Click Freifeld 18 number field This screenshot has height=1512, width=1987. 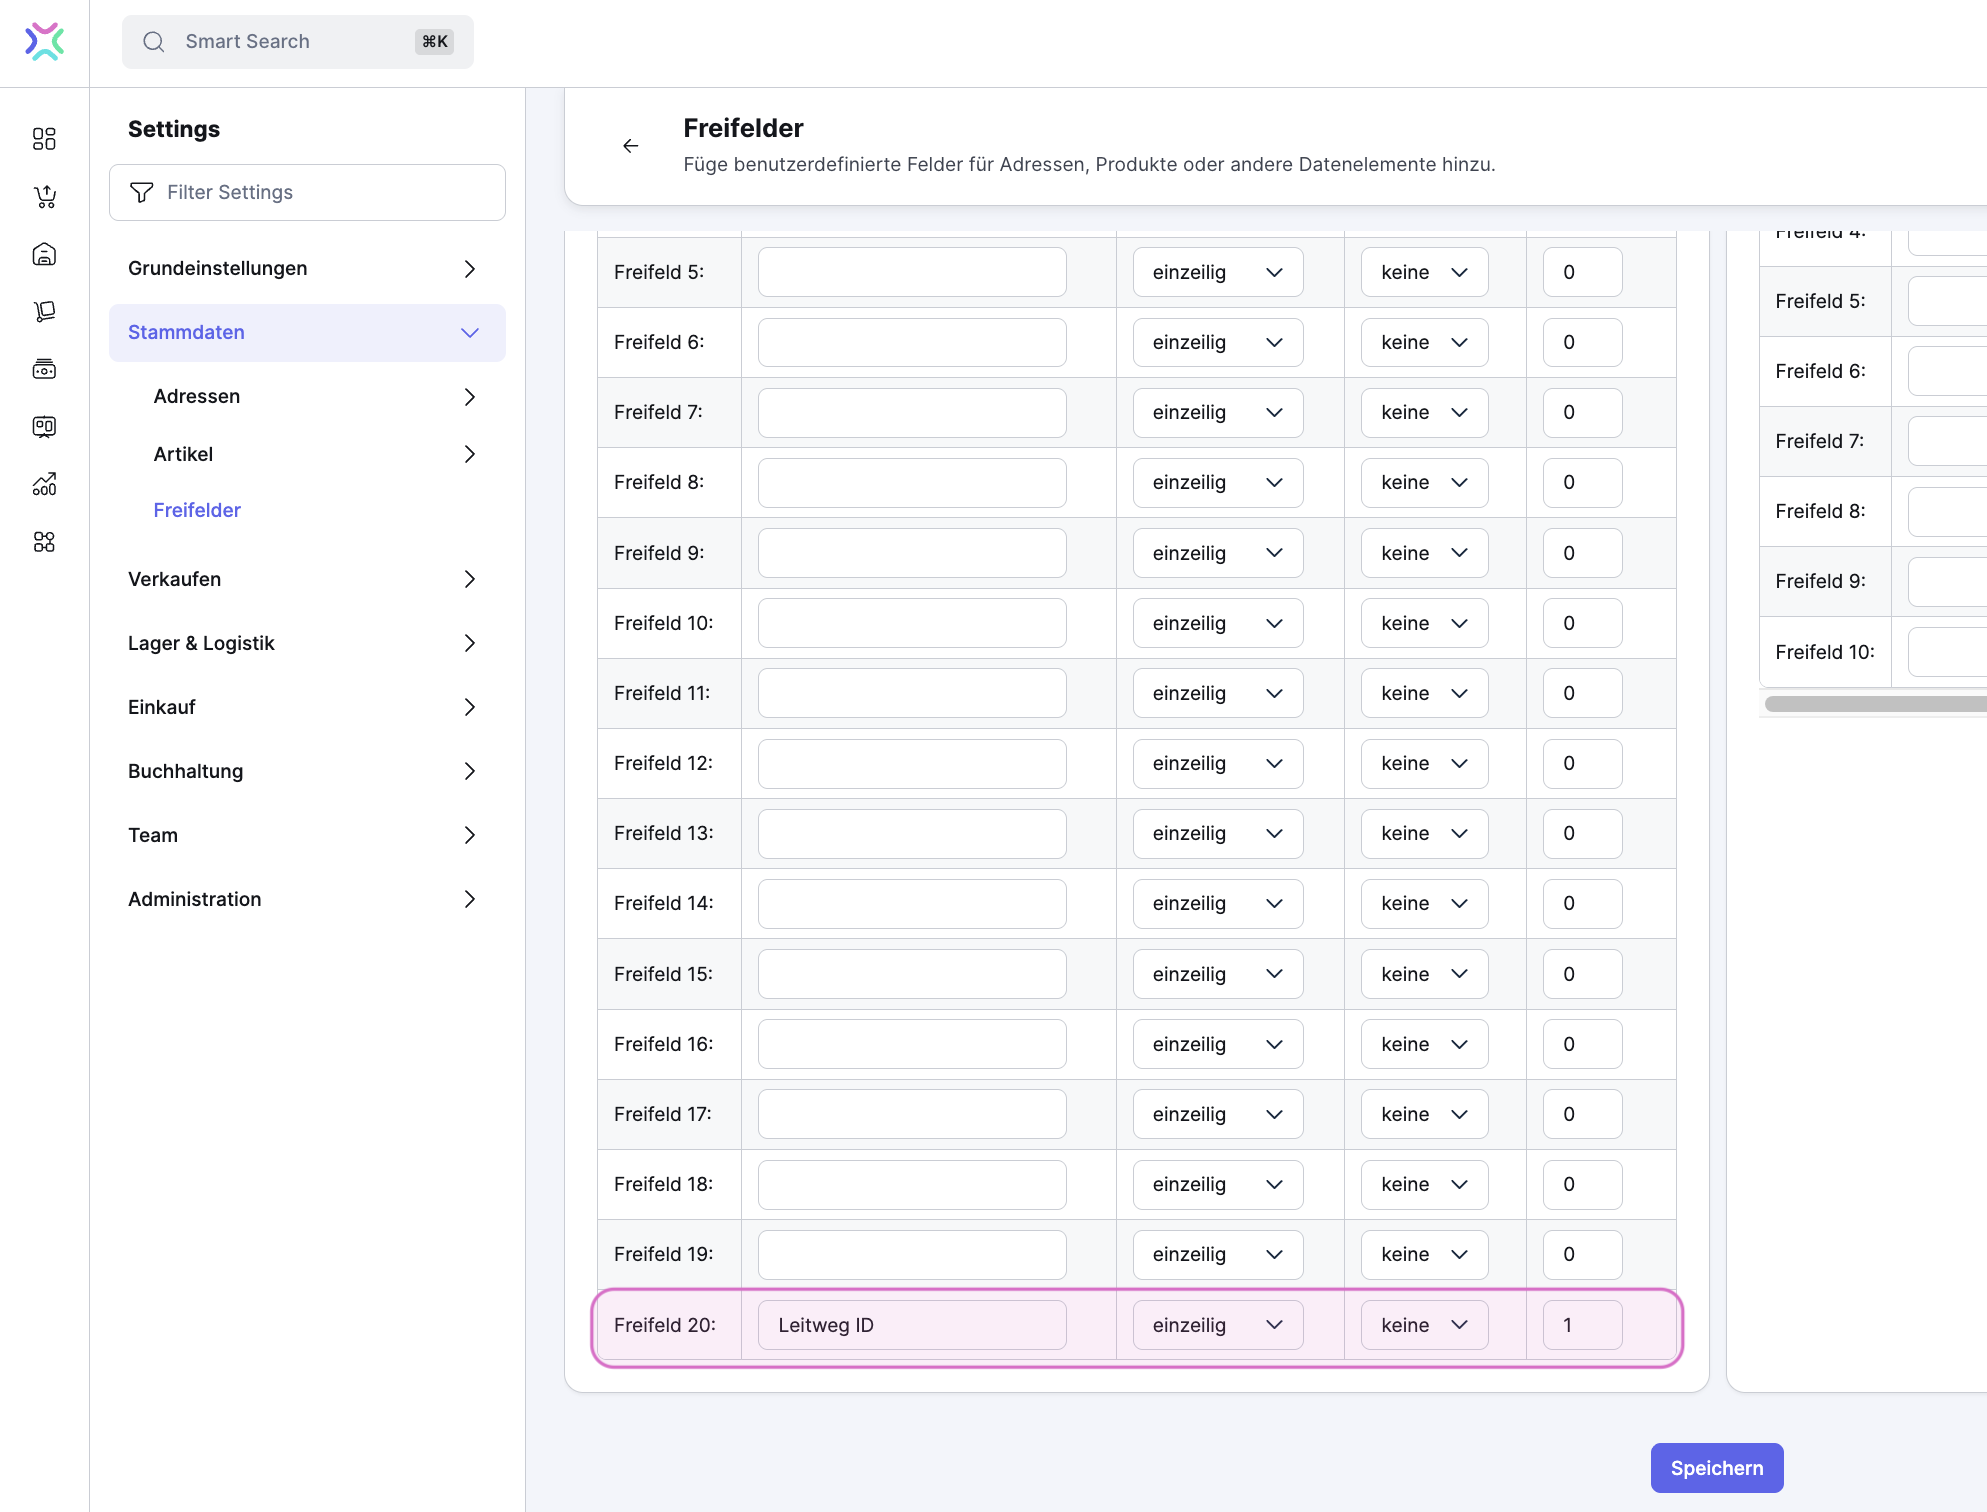coord(1582,1184)
